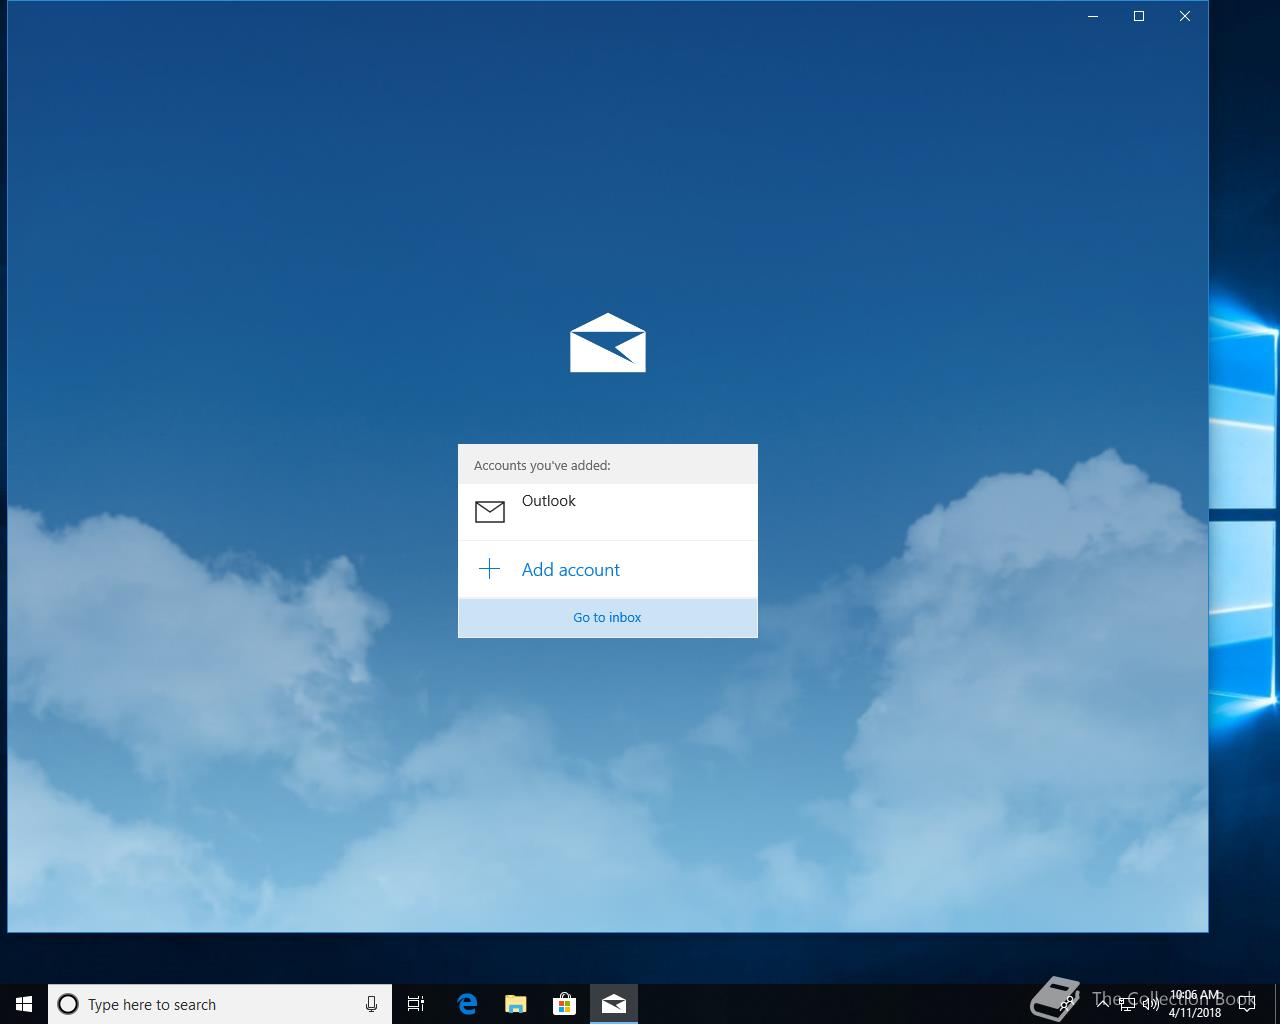
Task: Open the Action Center notifications icon
Action: pyautogui.click(x=1247, y=1004)
